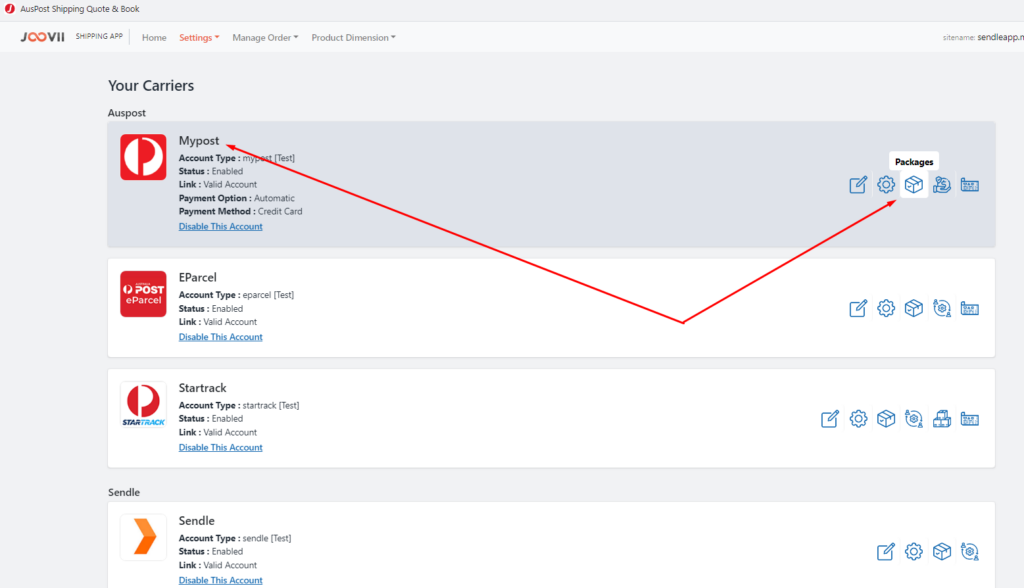
Task: Click the label grid icon for Startrack
Action: point(970,419)
